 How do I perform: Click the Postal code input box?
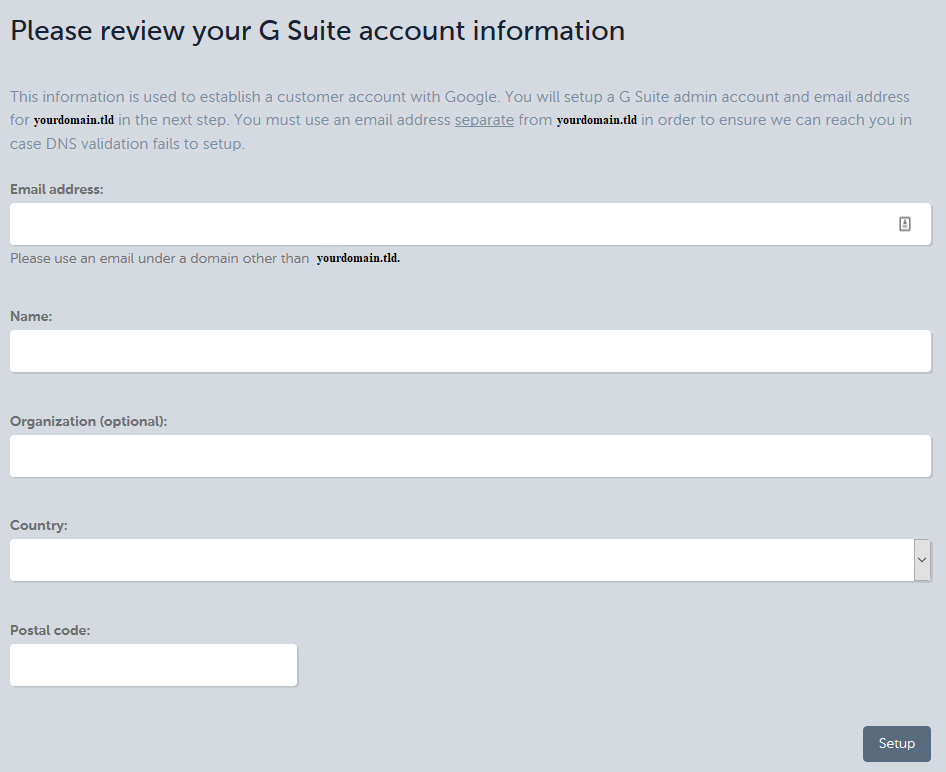[x=153, y=665]
